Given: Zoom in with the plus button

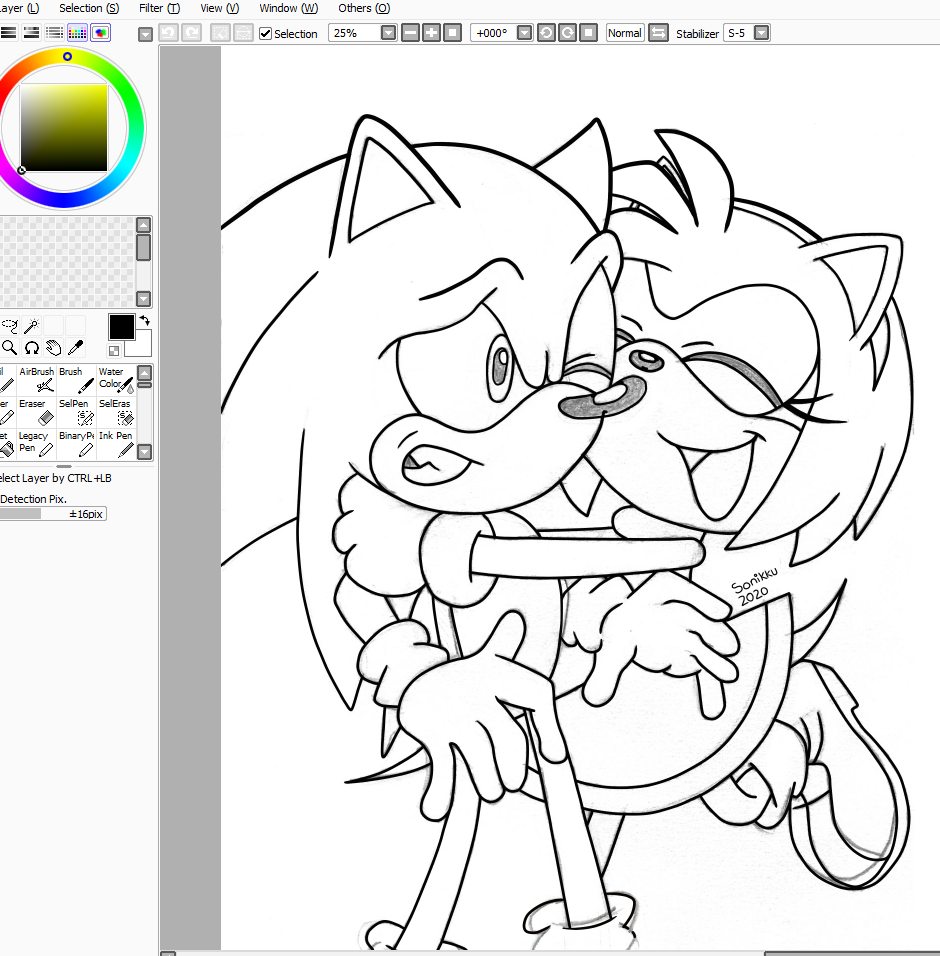Looking at the screenshot, I should (432, 33).
